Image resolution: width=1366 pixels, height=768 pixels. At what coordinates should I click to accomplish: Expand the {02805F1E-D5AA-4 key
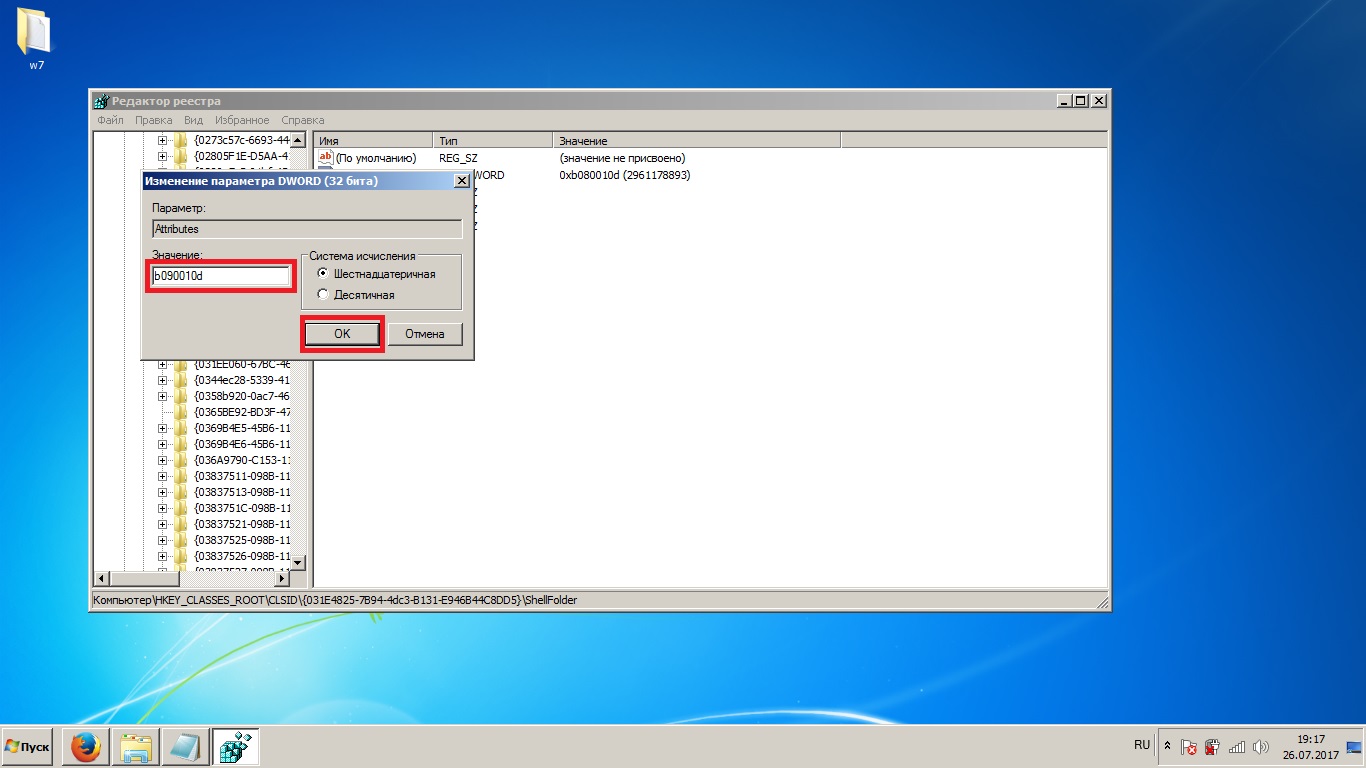[162, 156]
